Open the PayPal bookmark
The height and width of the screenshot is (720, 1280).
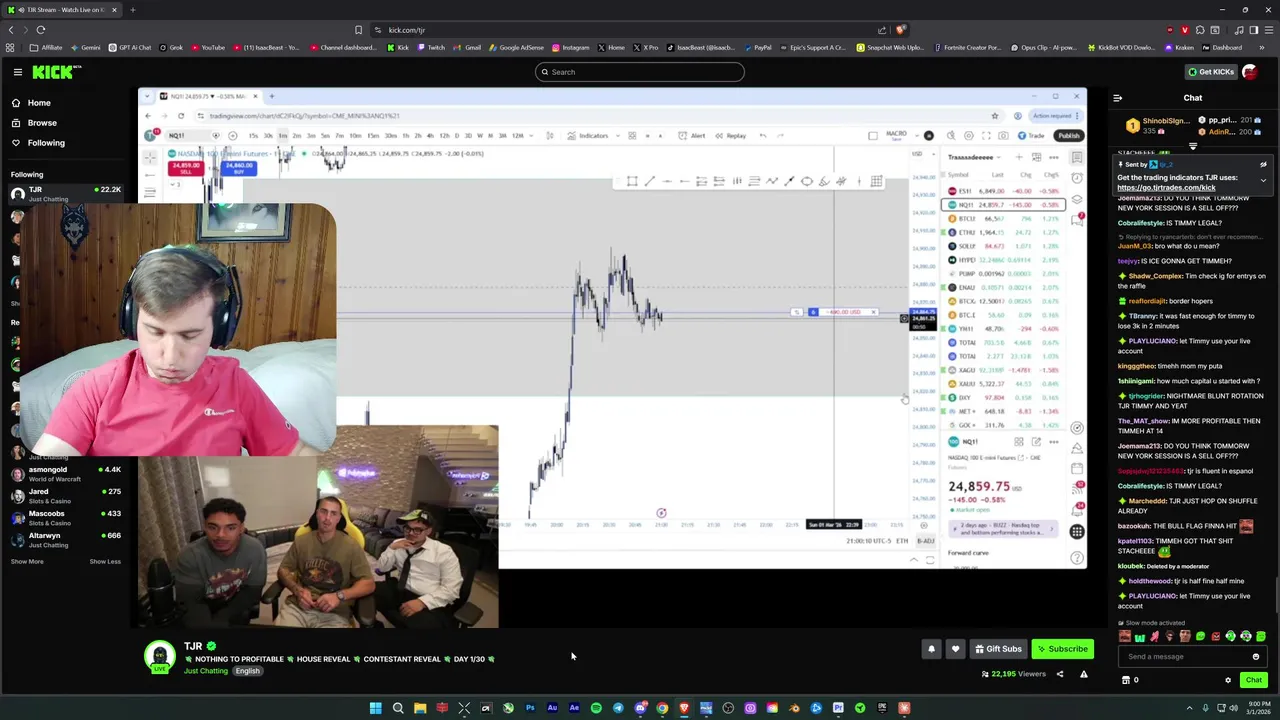pyautogui.click(x=757, y=48)
